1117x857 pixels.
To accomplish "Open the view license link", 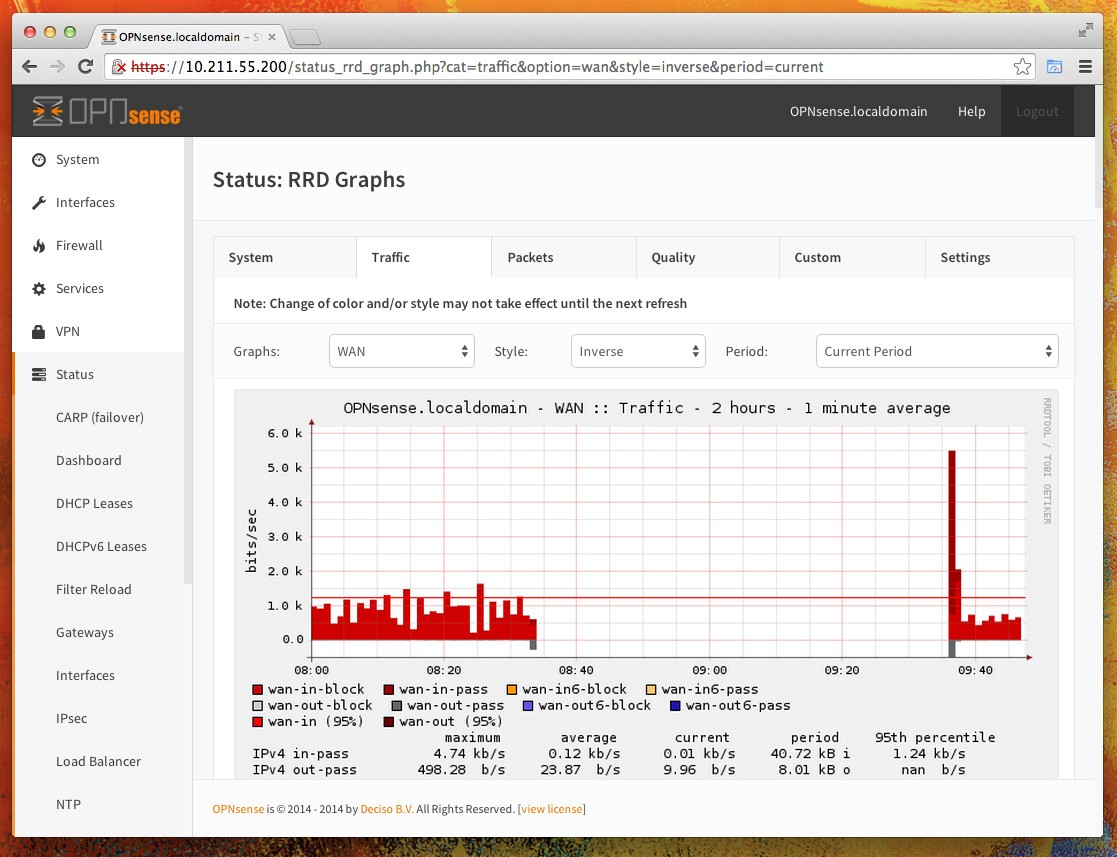I will pyautogui.click(x=551, y=809).
